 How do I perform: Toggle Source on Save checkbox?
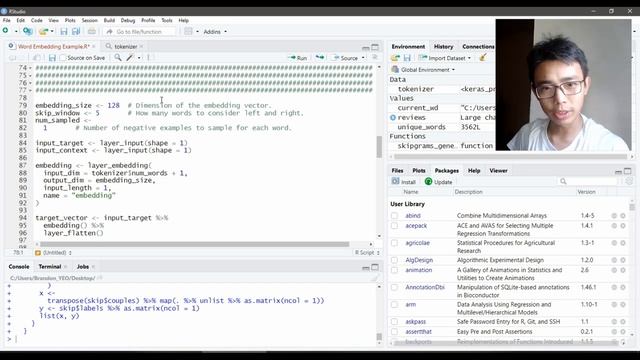pos(63,58)
